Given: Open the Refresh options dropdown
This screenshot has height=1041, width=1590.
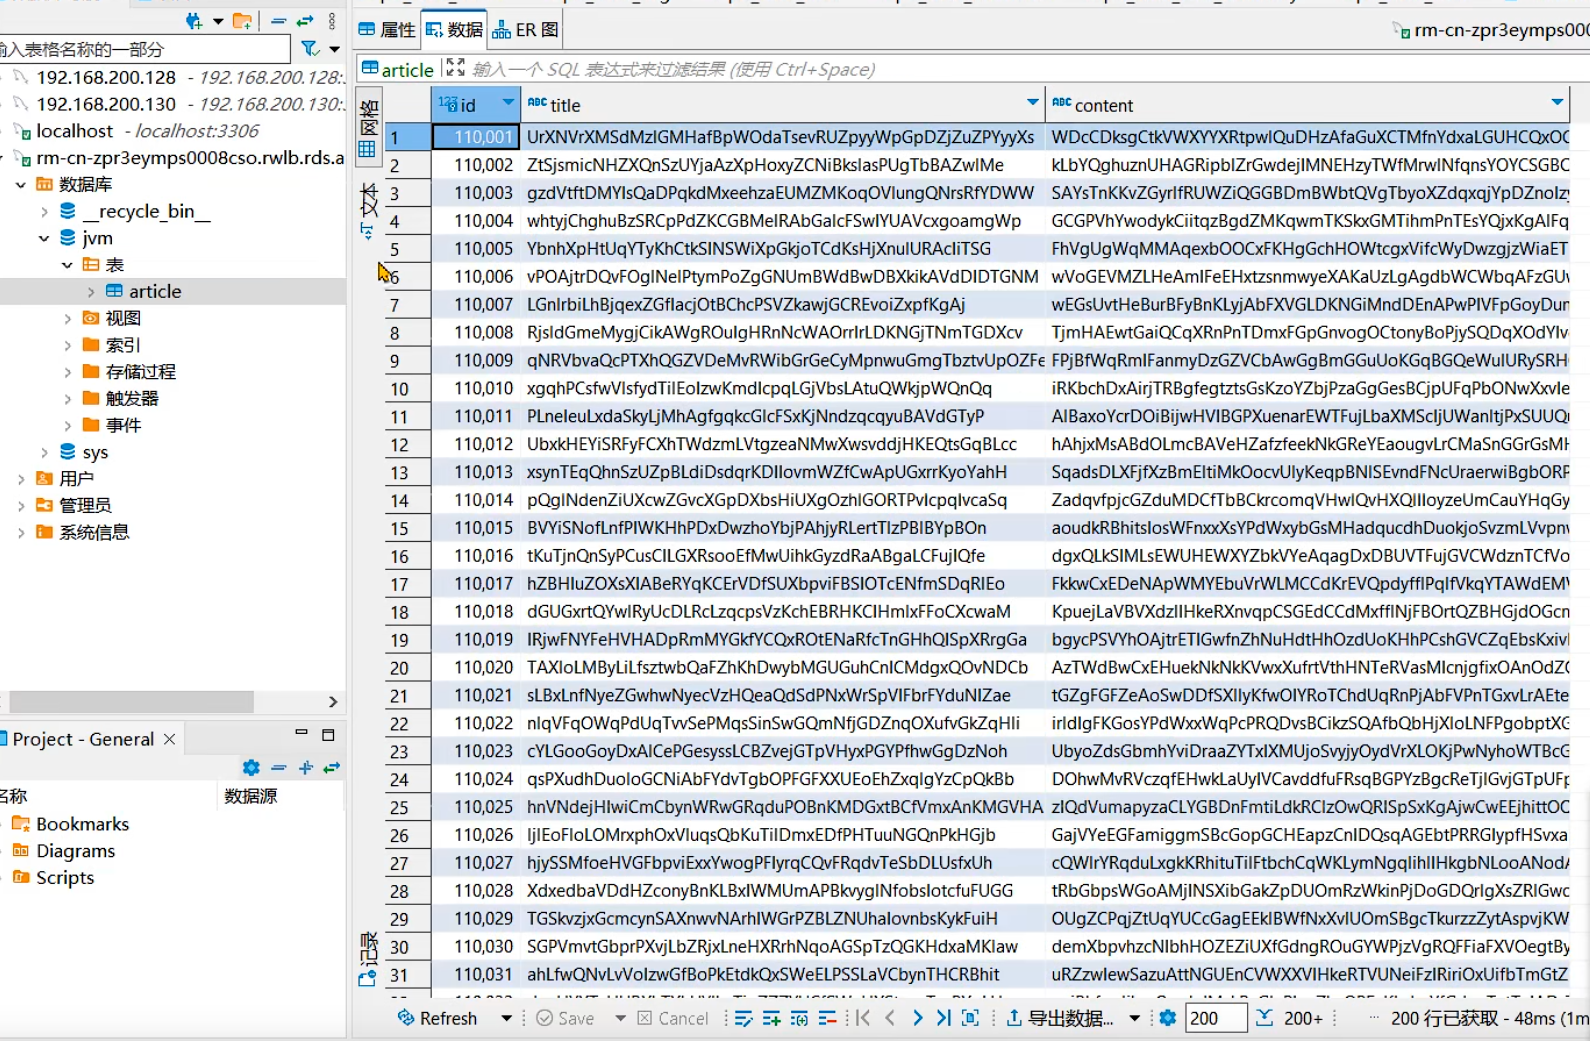Looking at the screenshot, I should 506,1018.
